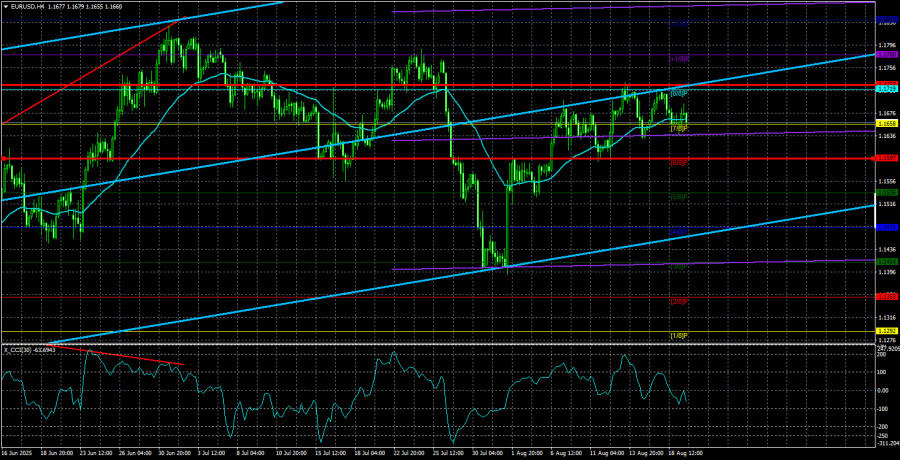
Task: Click the small arrow icon before EURUSD,H4 title
Action: click(5, 6)
